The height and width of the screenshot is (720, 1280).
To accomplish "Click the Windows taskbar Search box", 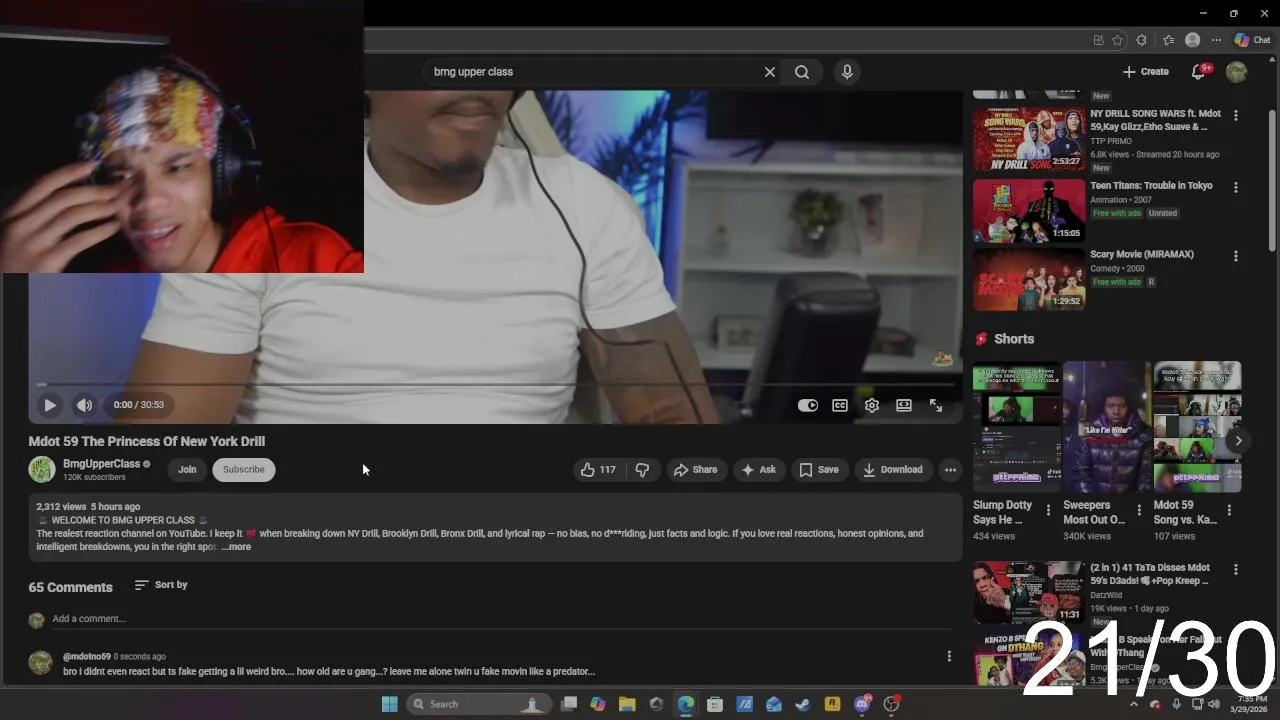I will (x=479, y=704).
